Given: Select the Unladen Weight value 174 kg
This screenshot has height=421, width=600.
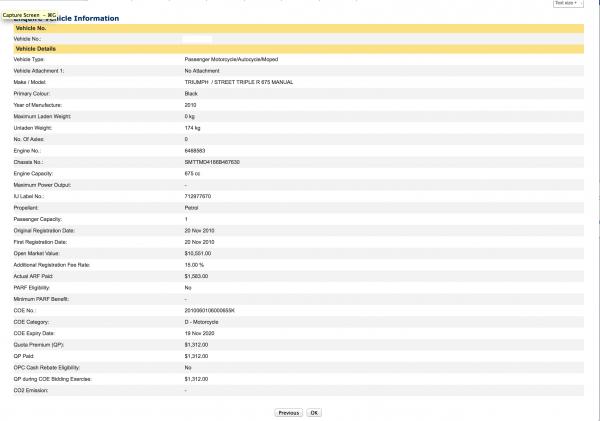Looking at the screenshot, I should coord(192,128).
